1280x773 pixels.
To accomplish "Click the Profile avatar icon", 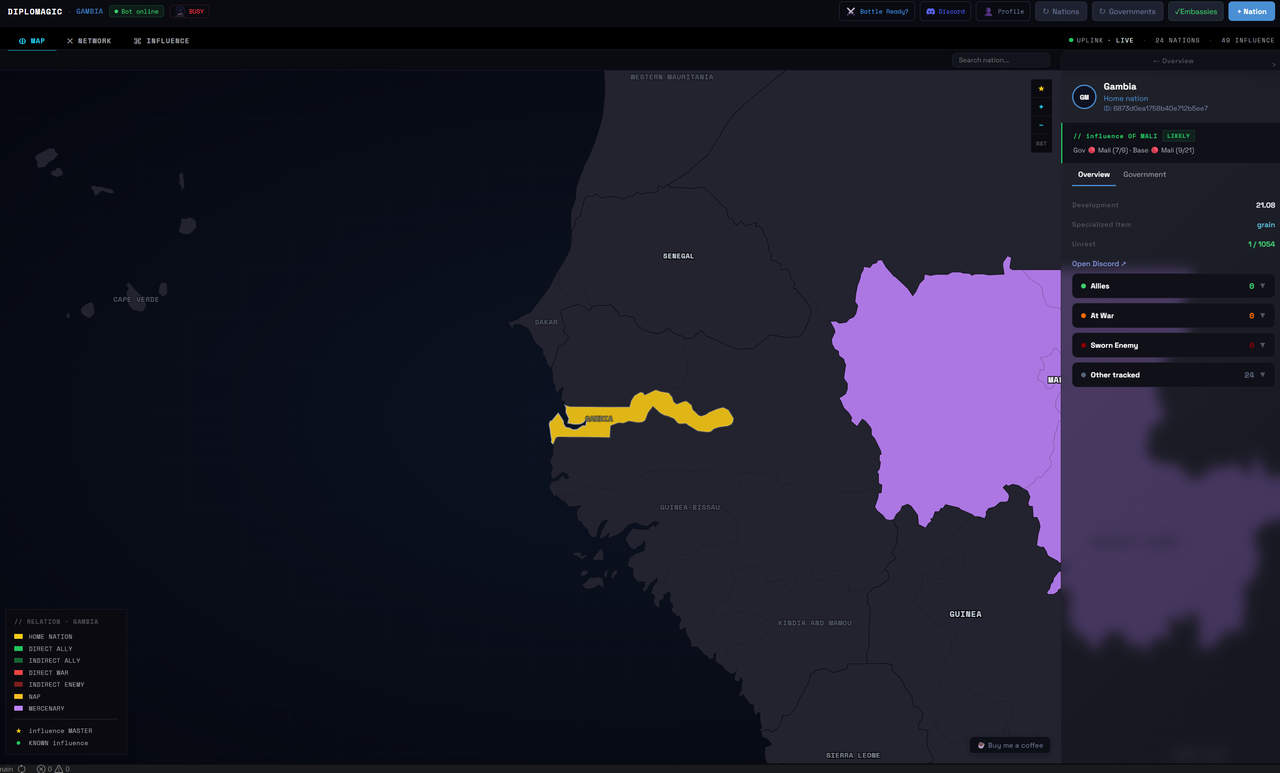I will pyautogui.click(x=988, y=12).
